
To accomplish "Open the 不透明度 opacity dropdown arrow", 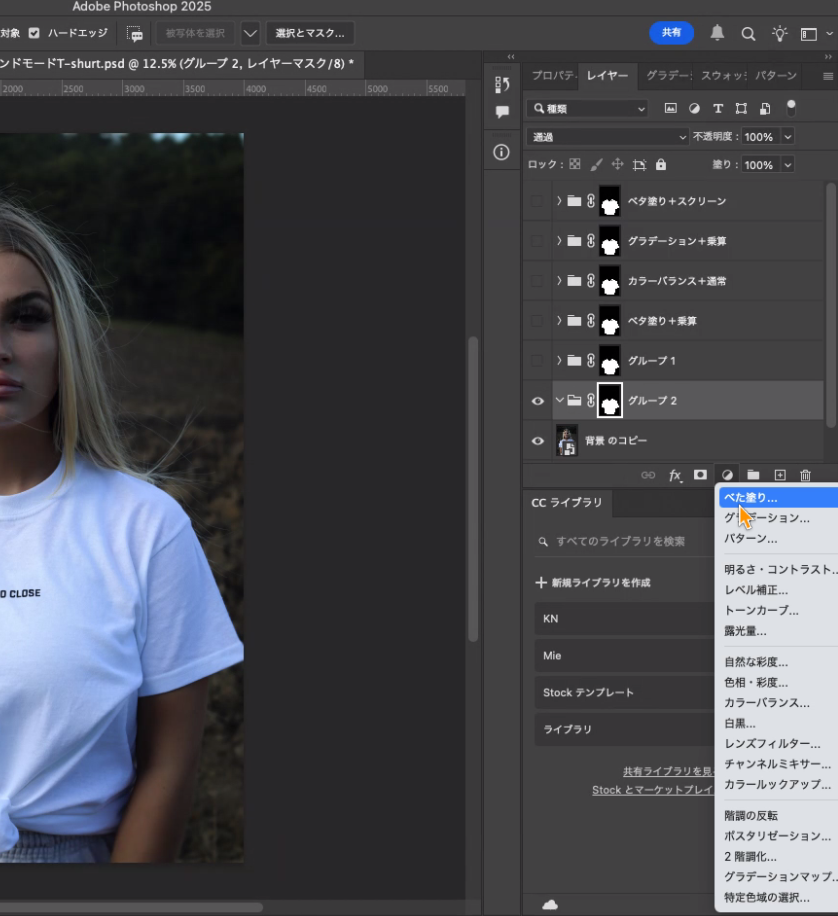I will click(x=788, y=137).
